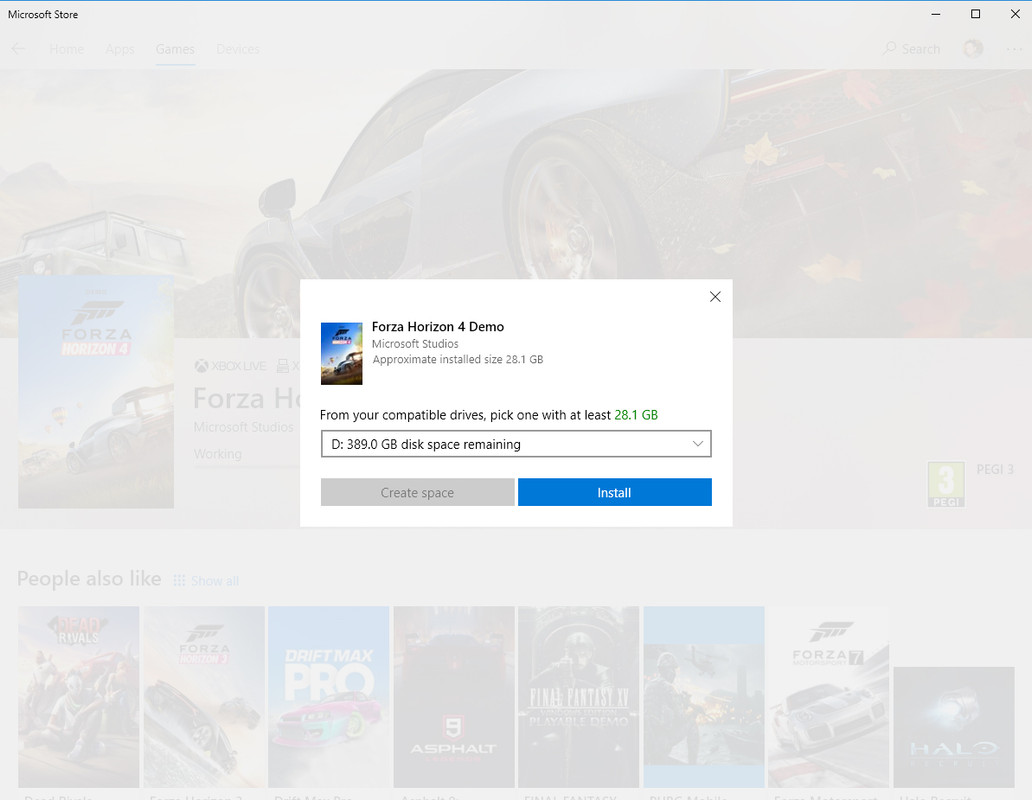Click Microsoft Studios publisher link on page
Viewport: 1032px width, 800px height.
[x=244, y=427]
